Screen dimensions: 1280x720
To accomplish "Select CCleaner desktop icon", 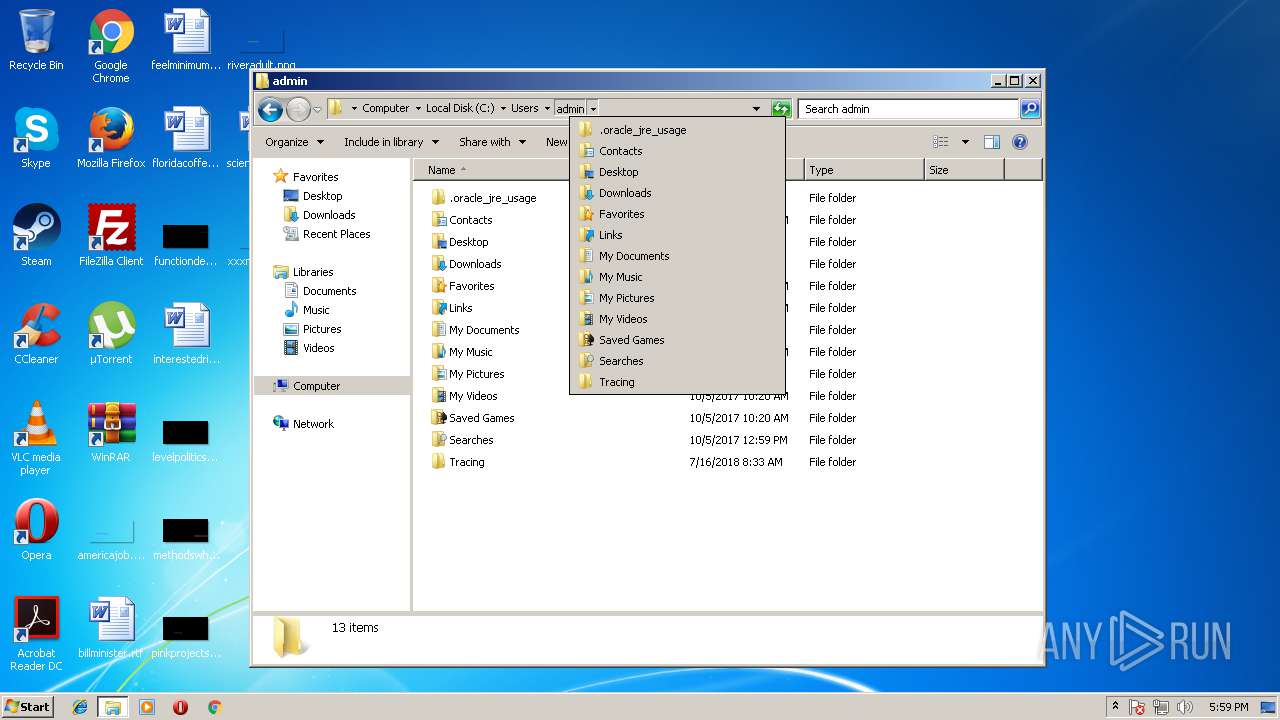I will 36,334.
